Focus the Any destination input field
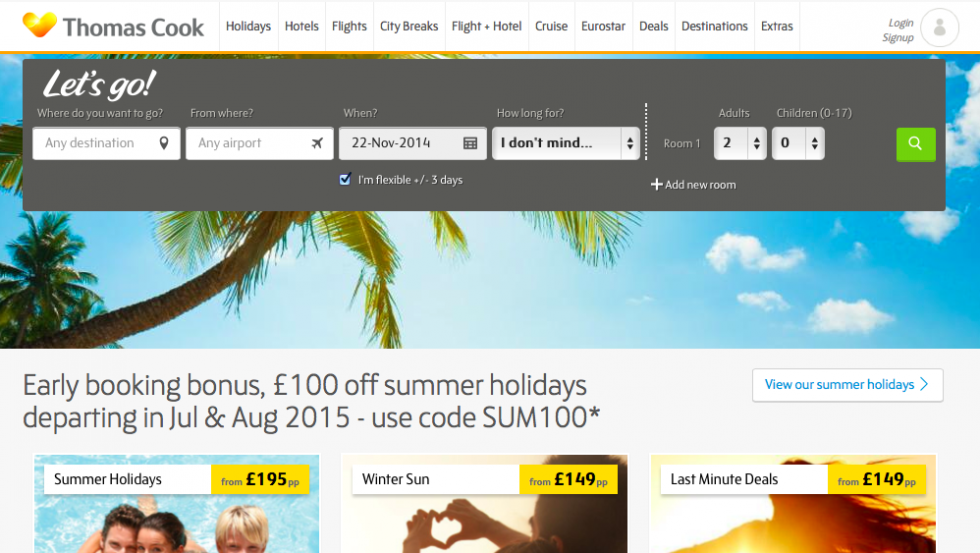This screenshot has height=553, width=980. pos(106,143)
